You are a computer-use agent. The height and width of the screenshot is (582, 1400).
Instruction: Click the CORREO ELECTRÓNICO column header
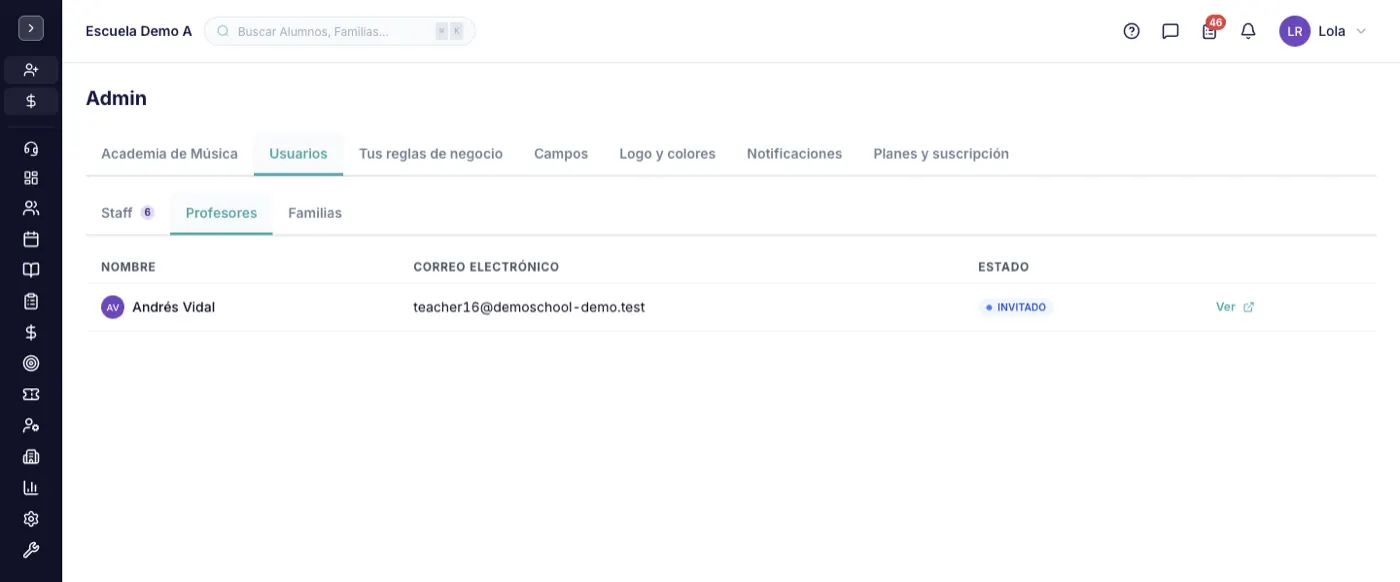click(x=486, y=267)
